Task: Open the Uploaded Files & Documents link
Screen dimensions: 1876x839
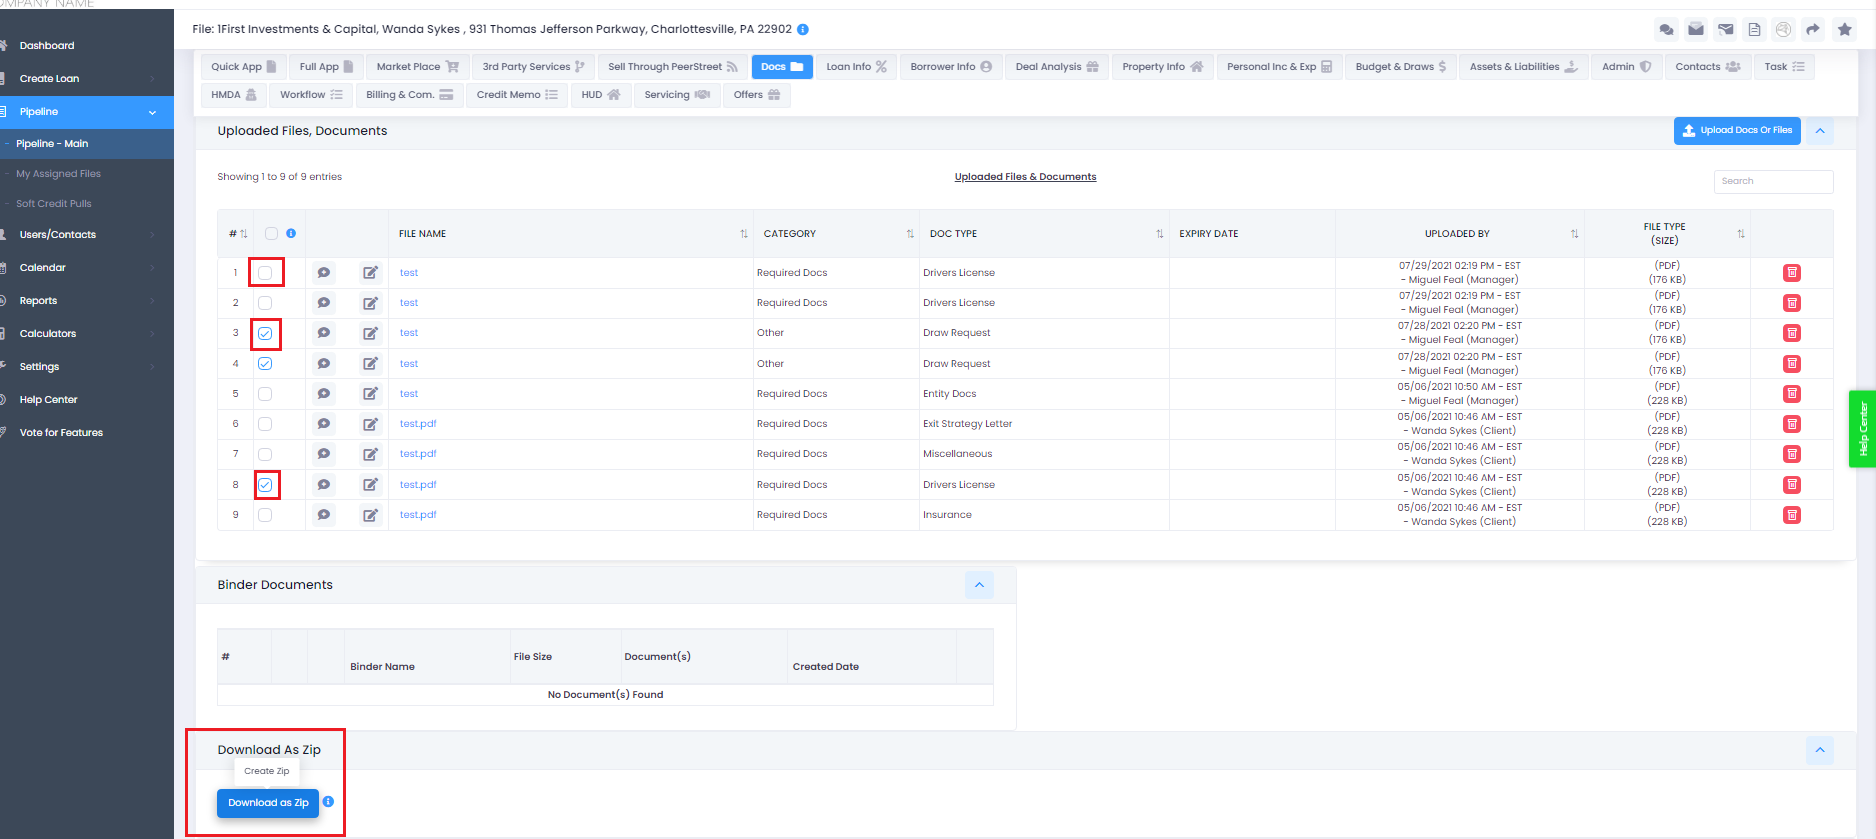Action: pyautogui.click(x=1025, y=177)
